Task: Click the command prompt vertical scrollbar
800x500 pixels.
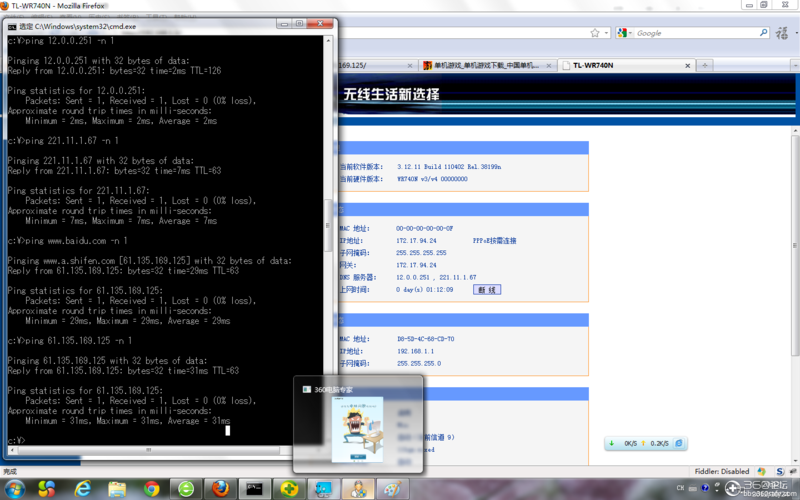Action: tap(328, 240)
